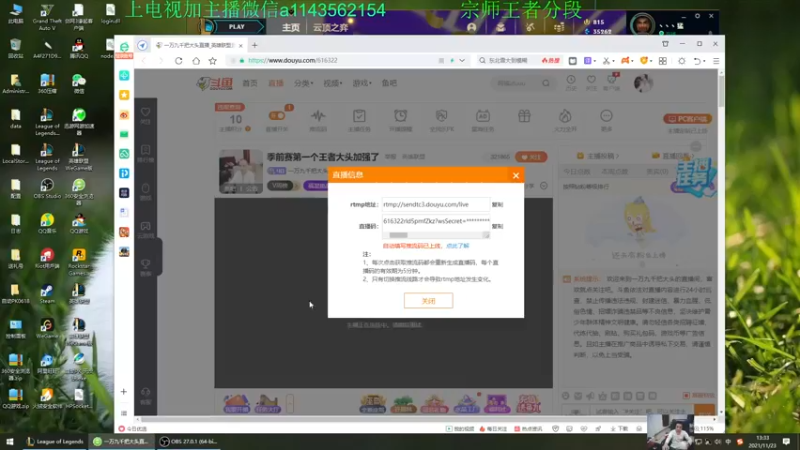Go to the browser home page icon
Image resolution: width=800 pixels, height=450 pixels.
coord(196,61)
